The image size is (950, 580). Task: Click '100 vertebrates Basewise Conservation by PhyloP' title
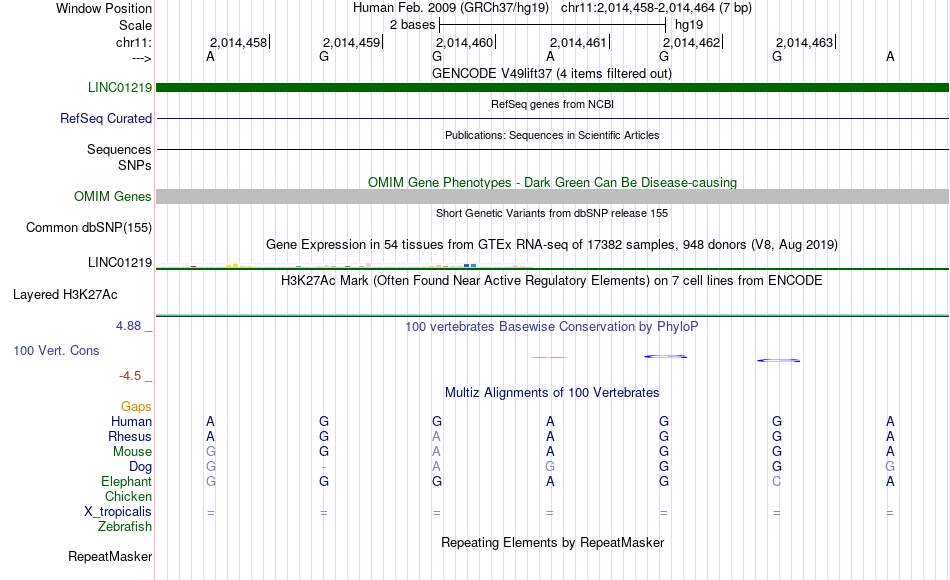(x=551, y=327)
